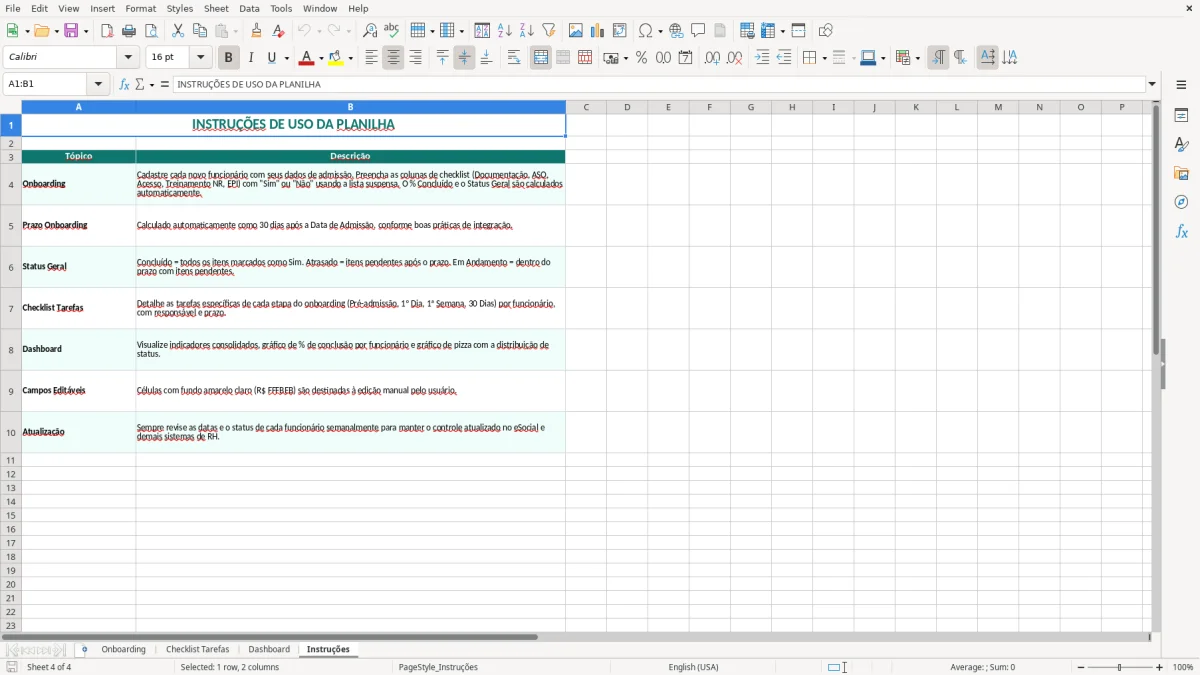Insert a chart

(598, 31)
